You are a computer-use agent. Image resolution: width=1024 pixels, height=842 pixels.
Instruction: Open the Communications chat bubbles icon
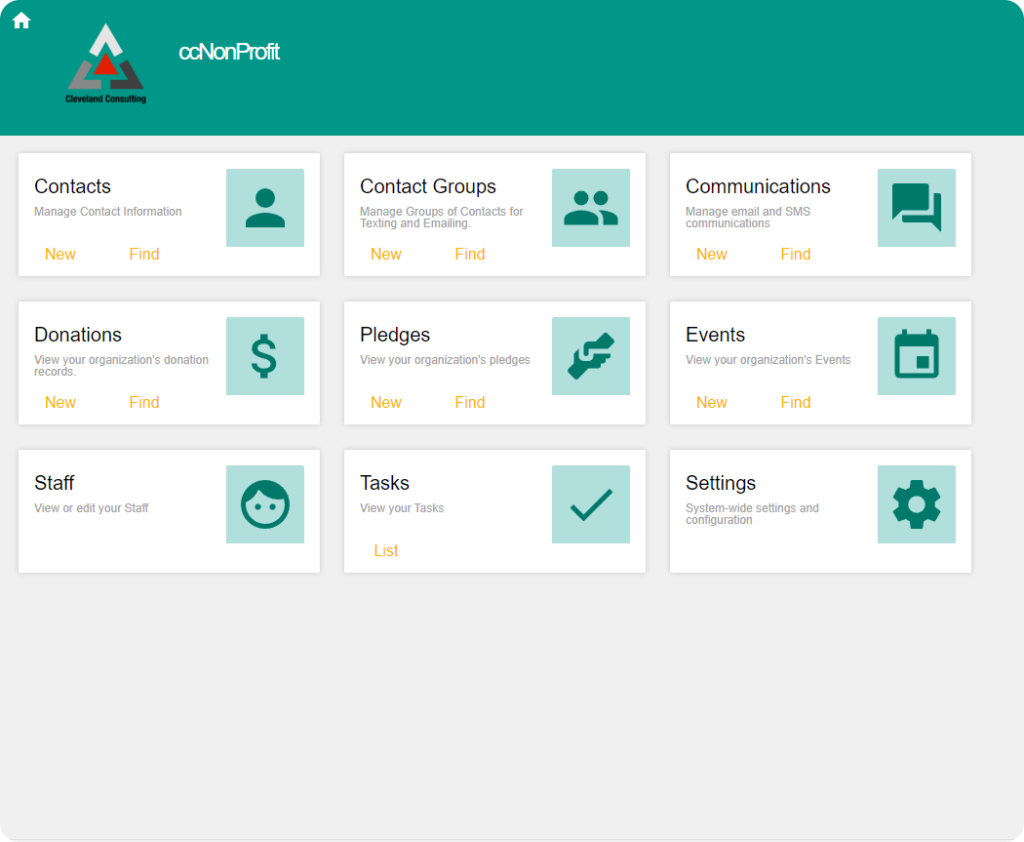916,208
